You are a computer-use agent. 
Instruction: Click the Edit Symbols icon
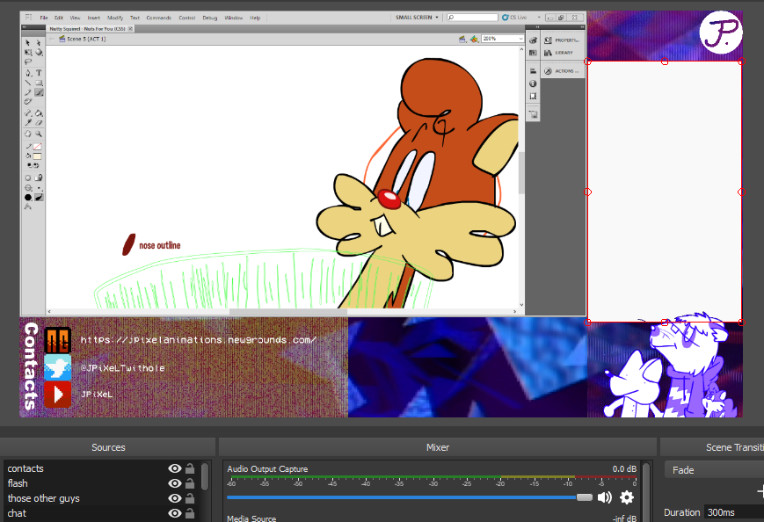pos(474,39)
